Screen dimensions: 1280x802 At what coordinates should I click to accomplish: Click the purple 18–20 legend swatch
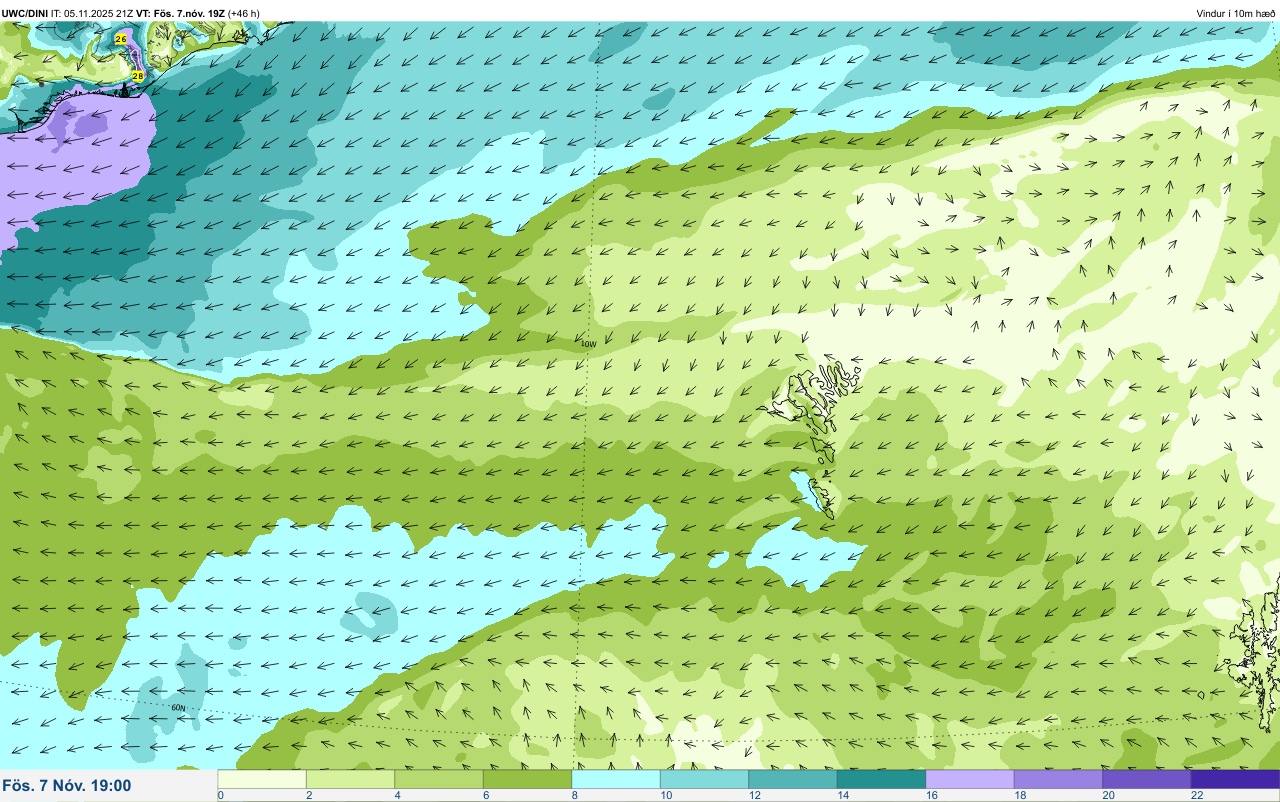click(1058, 779)
